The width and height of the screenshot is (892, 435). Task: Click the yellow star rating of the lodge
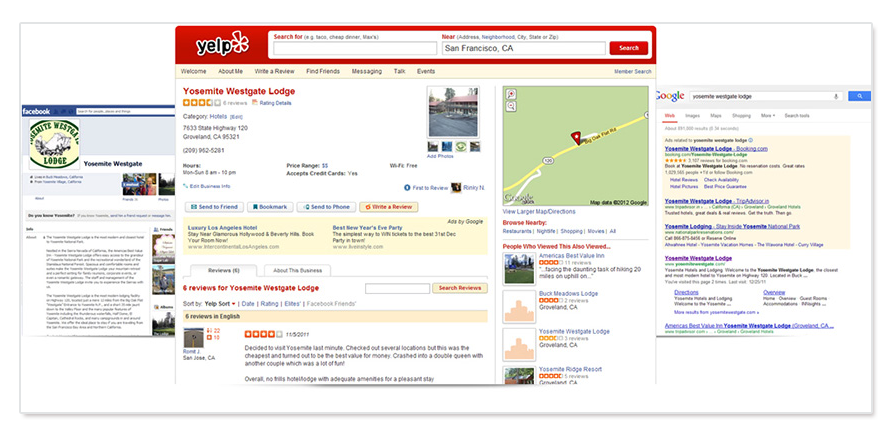[202, 103]
